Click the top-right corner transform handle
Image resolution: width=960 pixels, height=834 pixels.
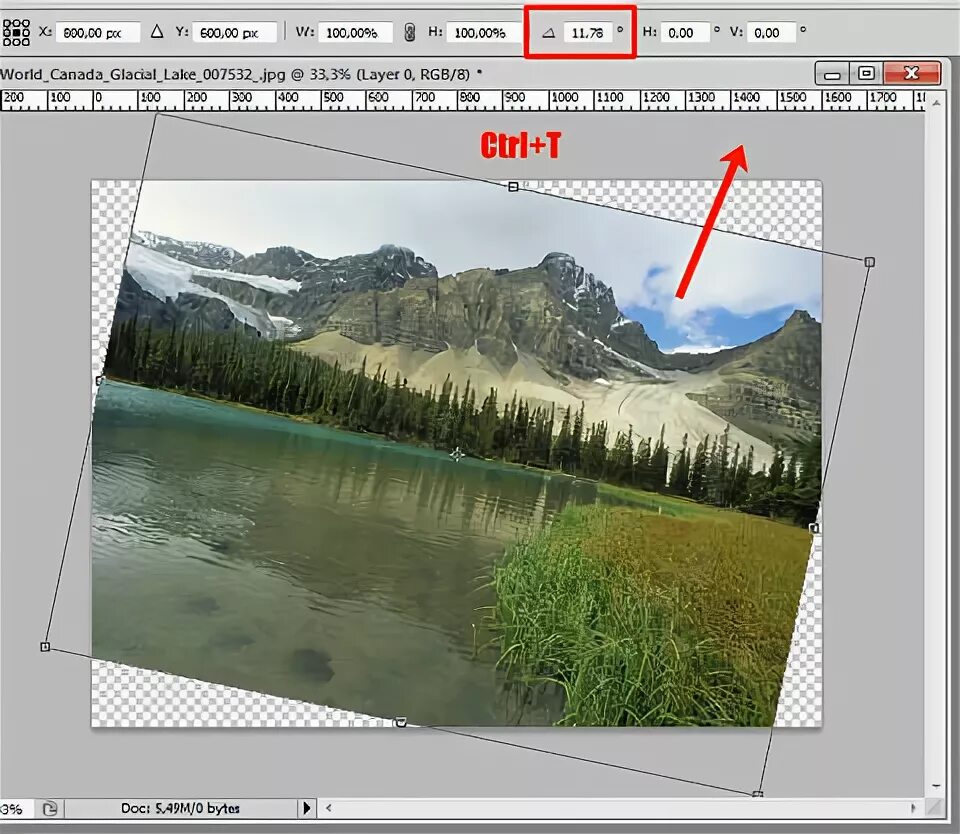869,262
